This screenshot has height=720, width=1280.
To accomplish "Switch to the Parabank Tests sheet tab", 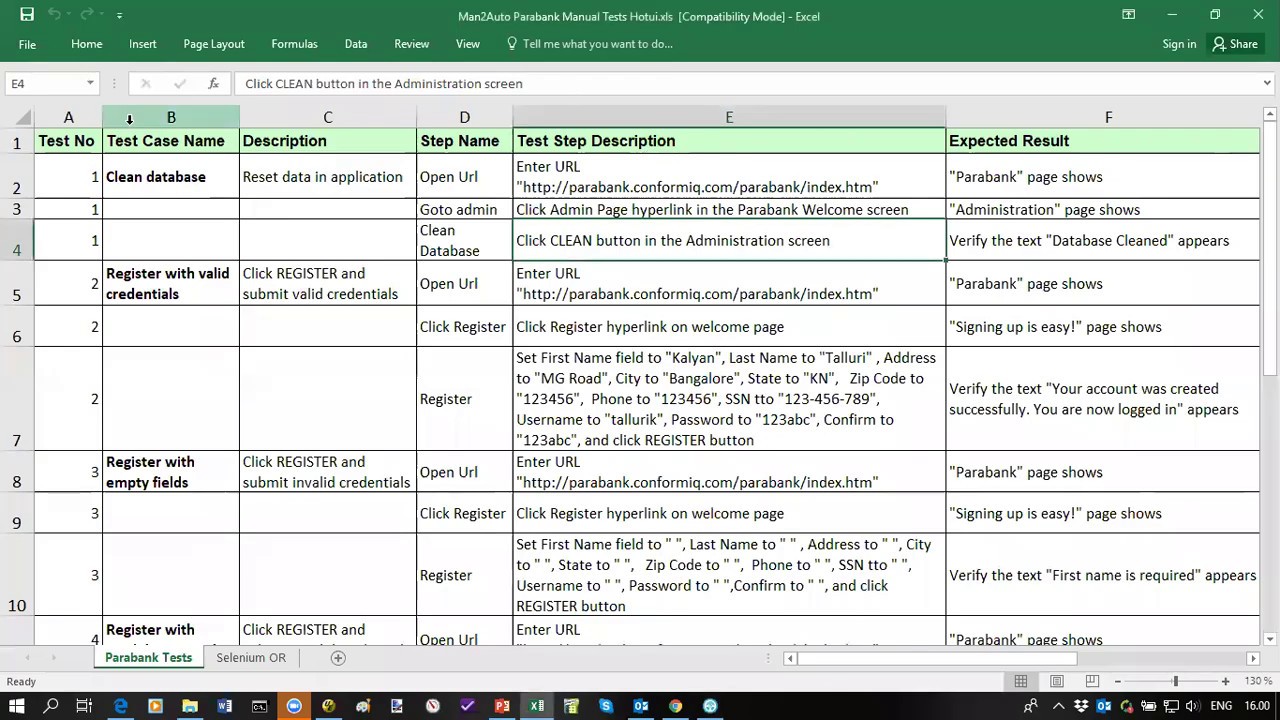I will (x=148, y=658).
